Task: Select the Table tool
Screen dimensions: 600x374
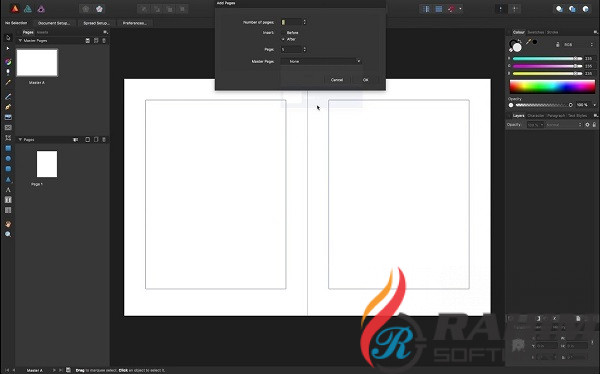Action: point(8,210)
